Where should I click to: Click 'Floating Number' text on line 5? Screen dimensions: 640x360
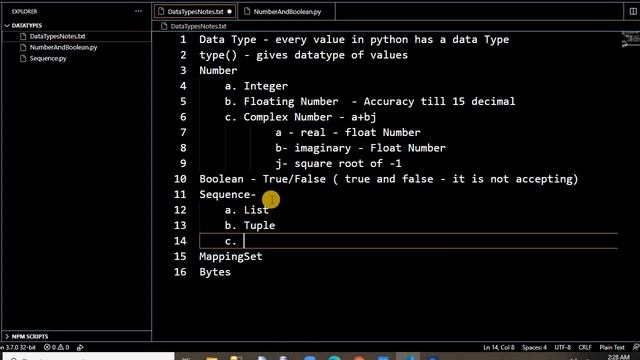[x=291, y=102]
